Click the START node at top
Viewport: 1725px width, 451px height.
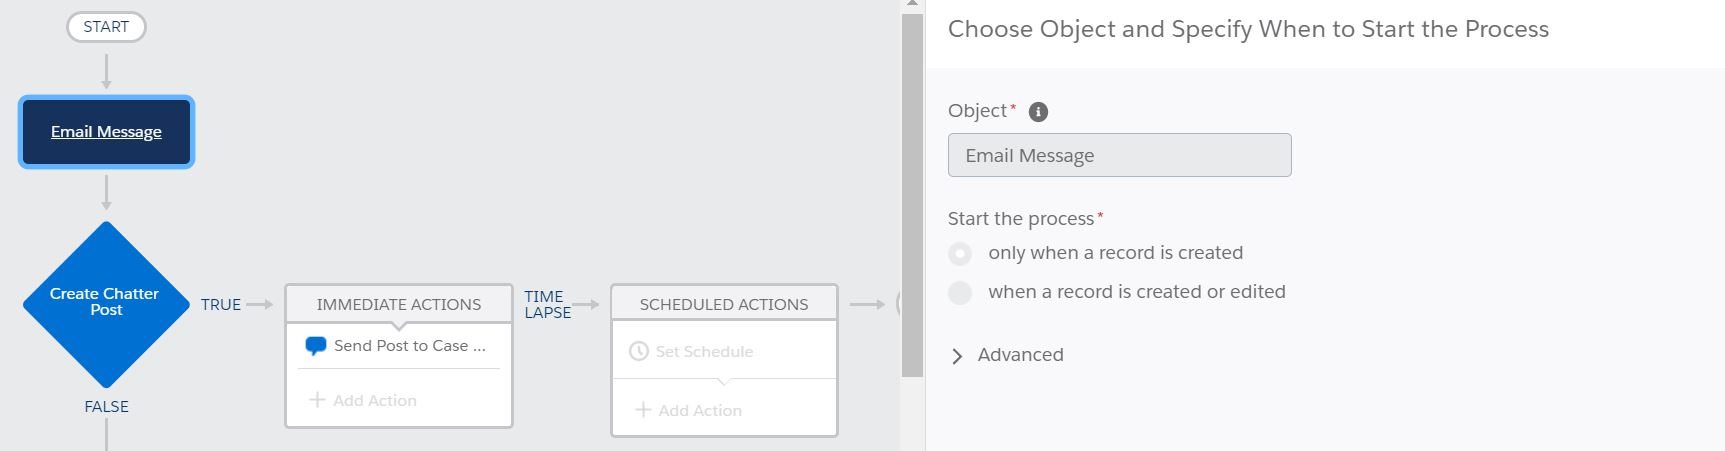106,27
